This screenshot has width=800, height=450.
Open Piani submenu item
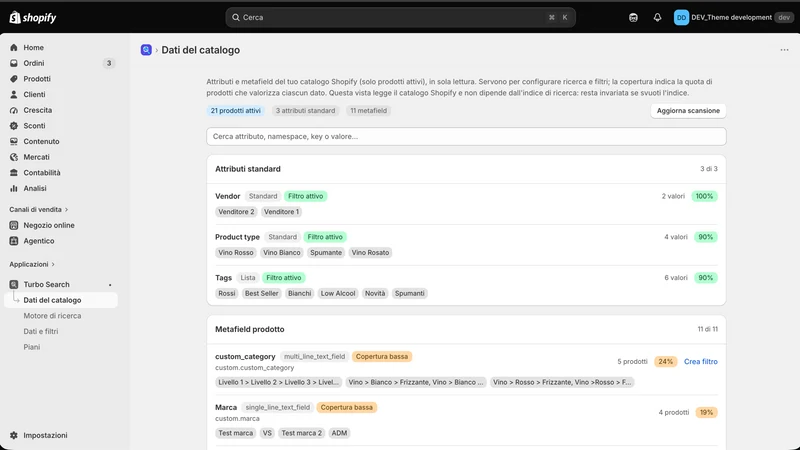pyautogui.click(x=32, y=347)
